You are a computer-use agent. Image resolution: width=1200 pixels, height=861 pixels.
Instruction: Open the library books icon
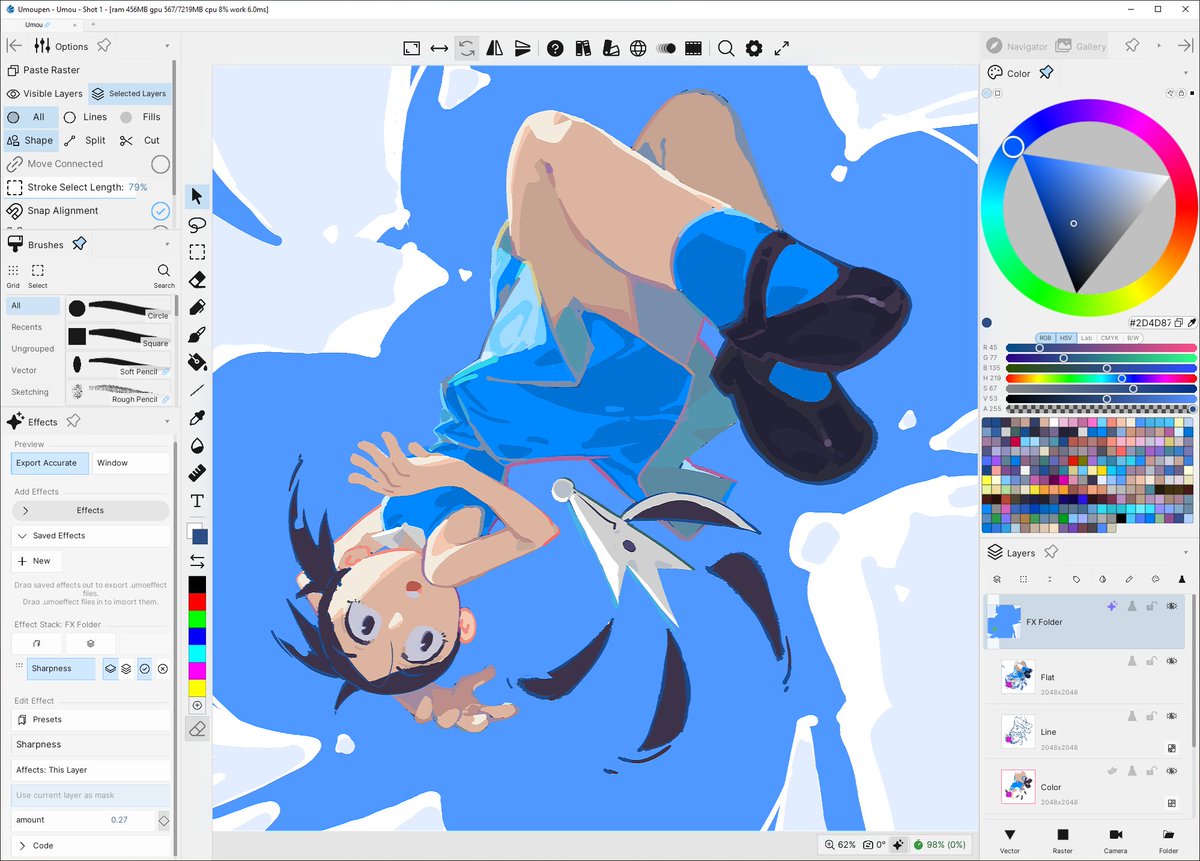[x=583, y=48]
